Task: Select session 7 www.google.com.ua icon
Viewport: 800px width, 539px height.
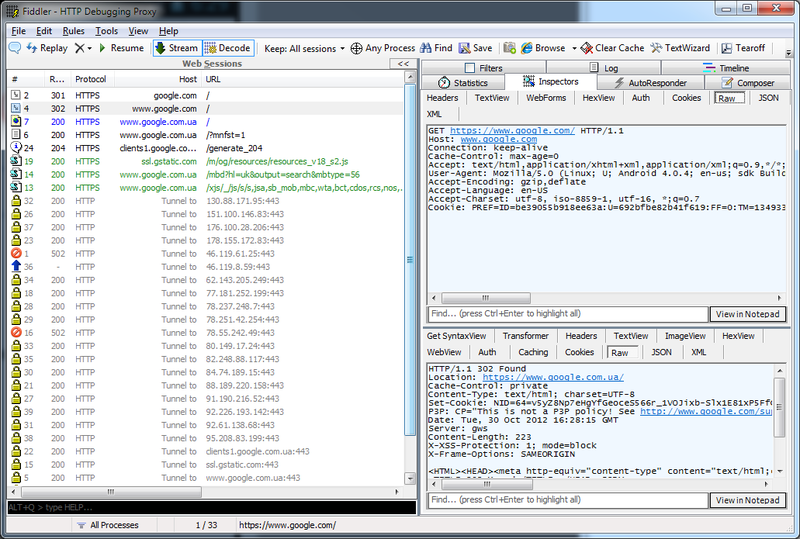Action: click(16, 121)
